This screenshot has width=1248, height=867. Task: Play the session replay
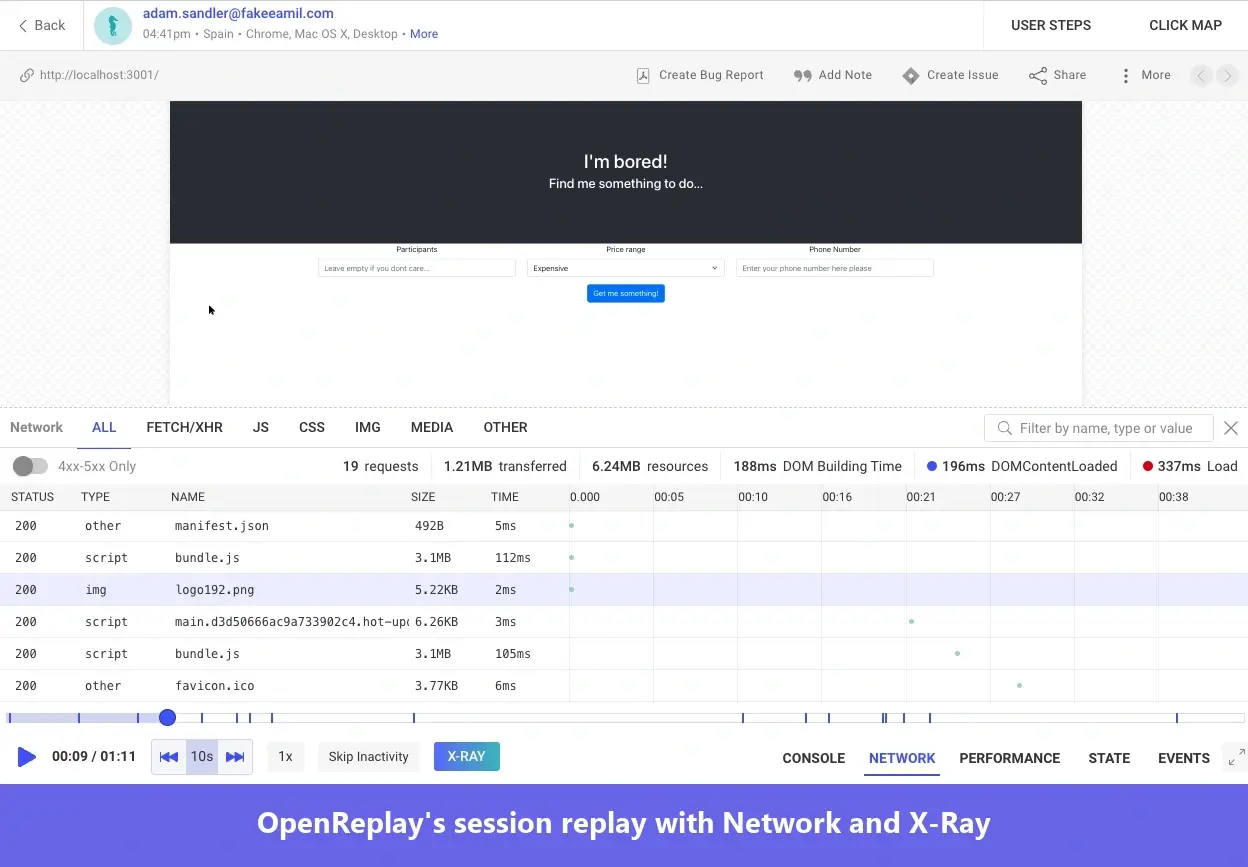[x=27, y=757]
